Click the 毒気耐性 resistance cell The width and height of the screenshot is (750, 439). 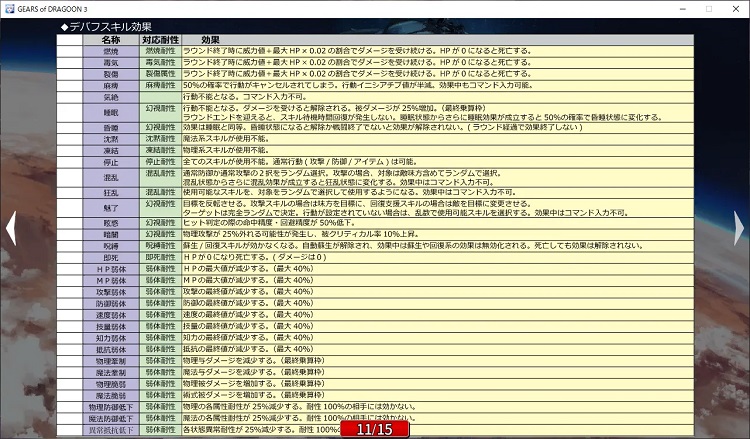click(x=160, y=63)
